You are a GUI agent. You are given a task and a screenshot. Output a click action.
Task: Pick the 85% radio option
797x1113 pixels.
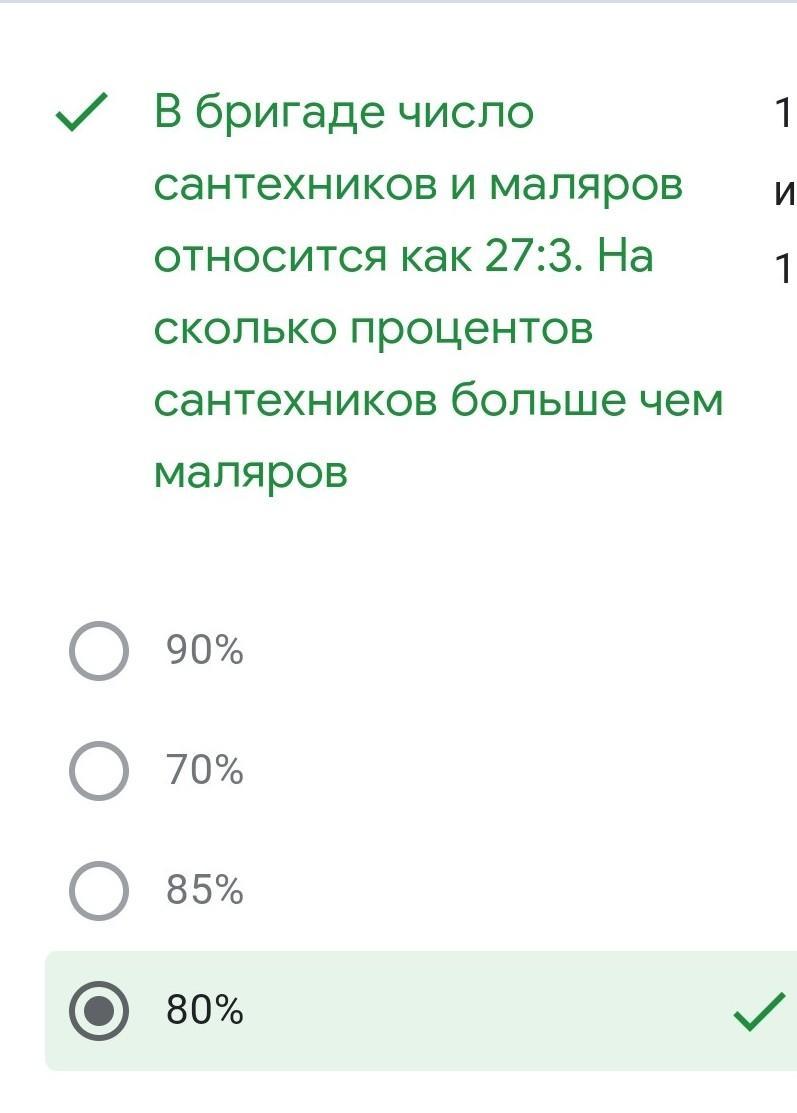99,890
